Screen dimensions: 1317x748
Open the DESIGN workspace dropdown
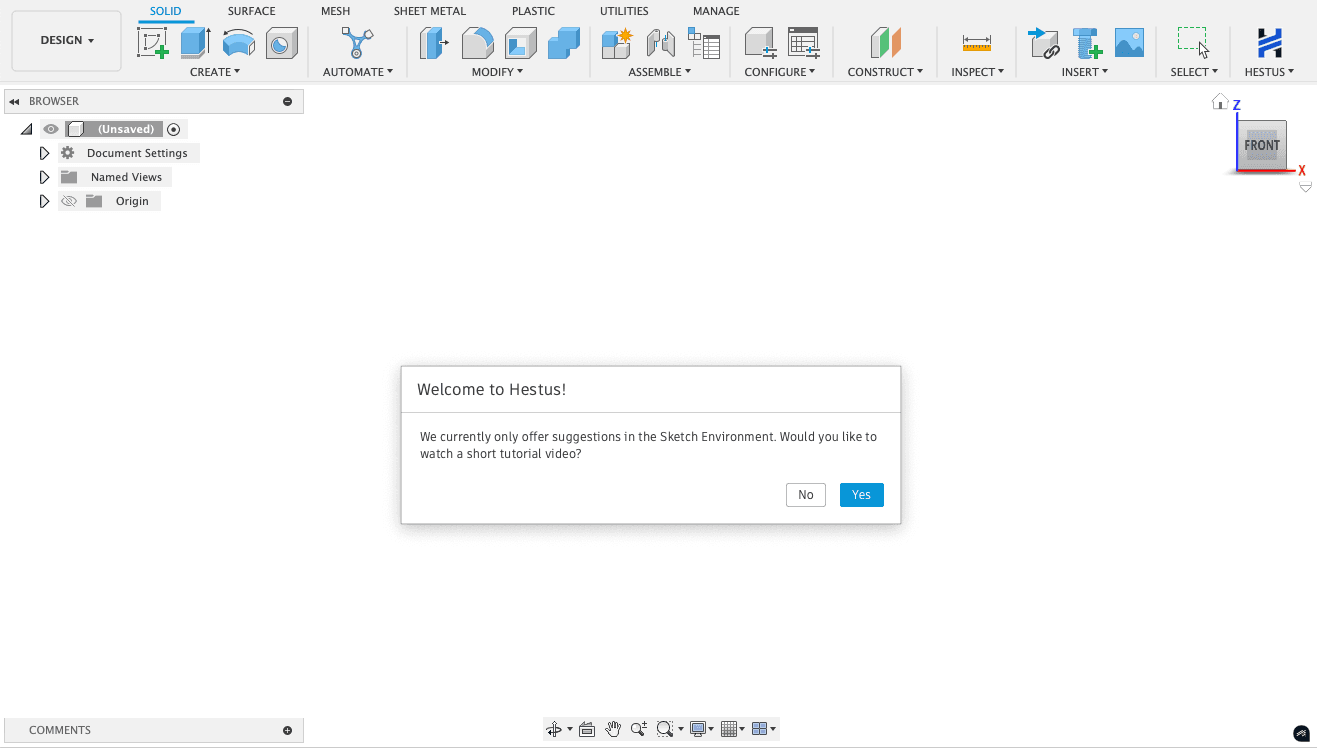coord(67,41)
